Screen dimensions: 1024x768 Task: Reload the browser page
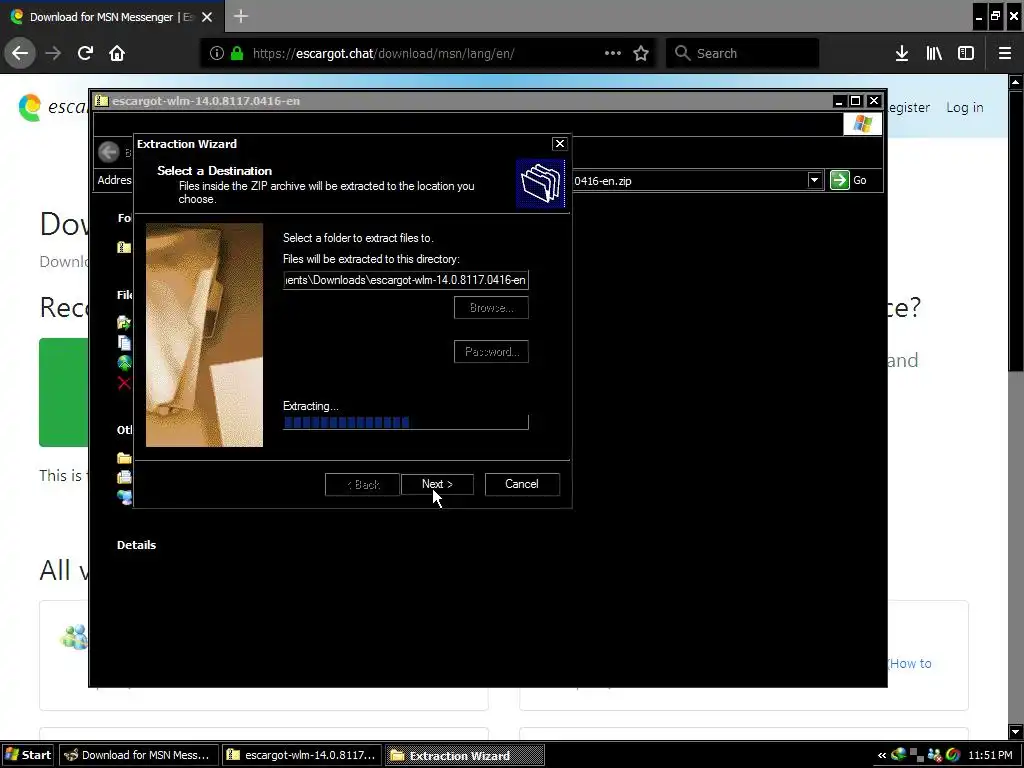pos(85,53)
